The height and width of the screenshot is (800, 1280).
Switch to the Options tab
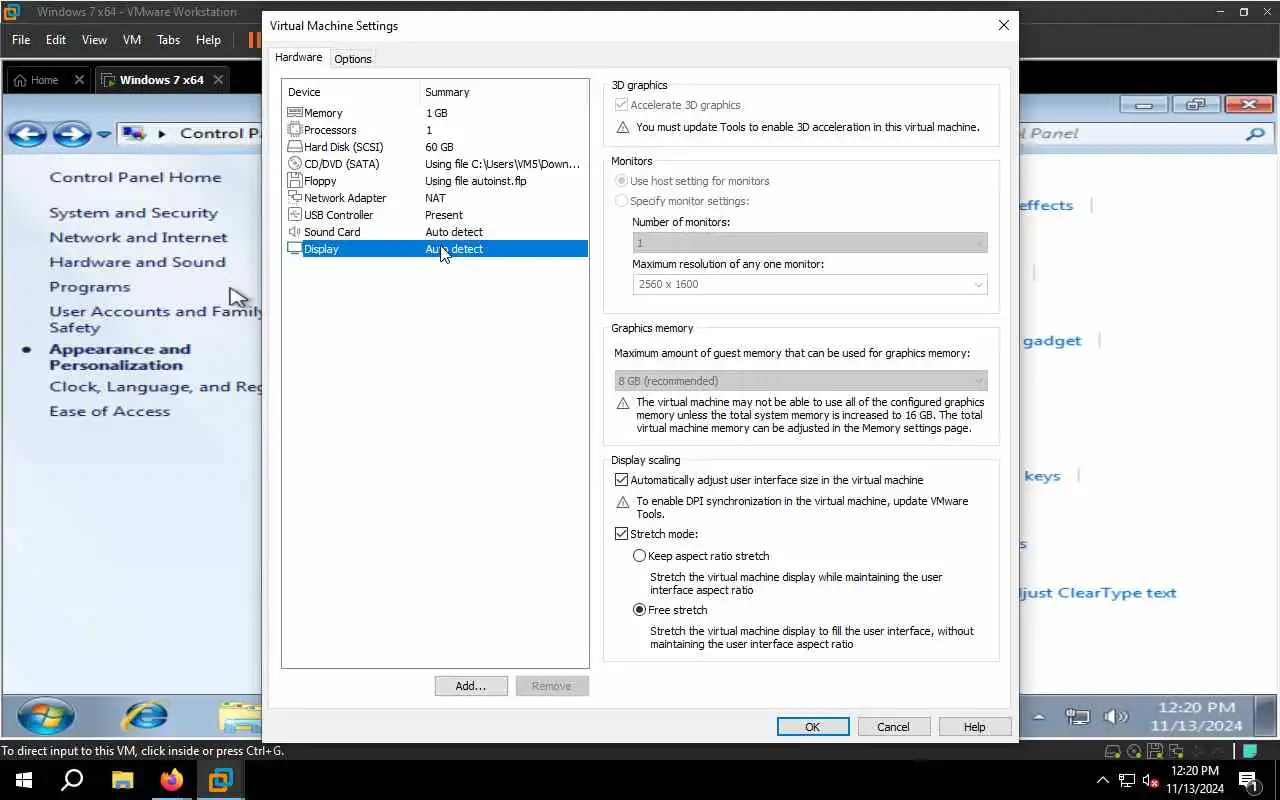coord(353,59)
